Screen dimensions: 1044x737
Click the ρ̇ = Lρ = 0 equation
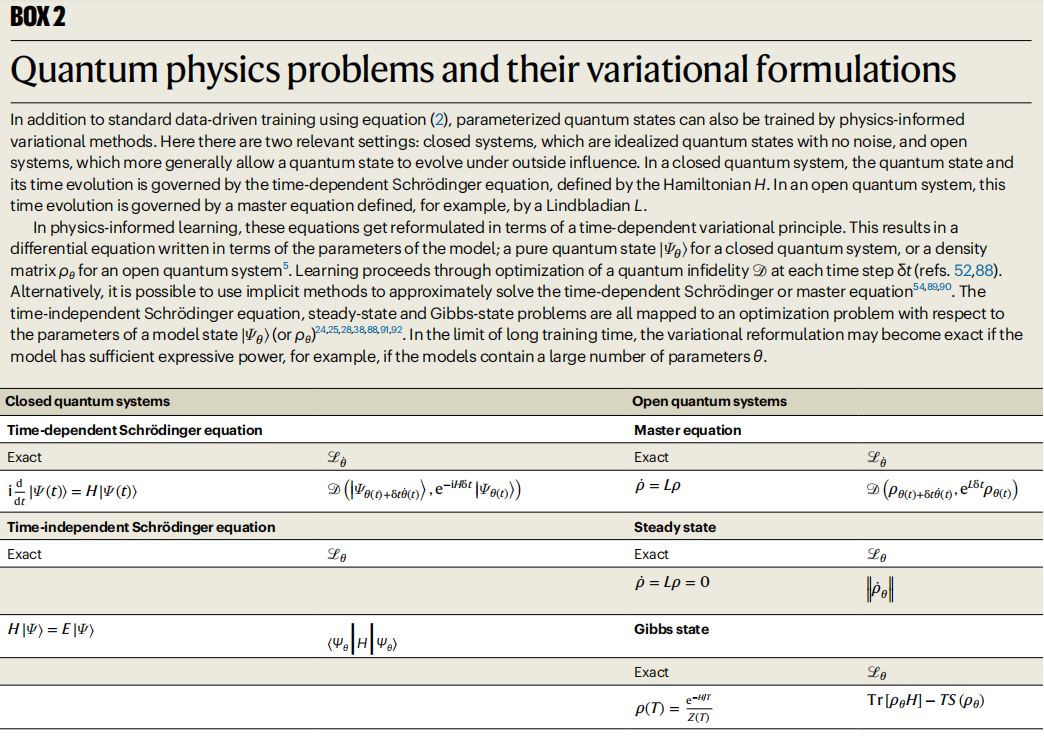click(672, 583)
